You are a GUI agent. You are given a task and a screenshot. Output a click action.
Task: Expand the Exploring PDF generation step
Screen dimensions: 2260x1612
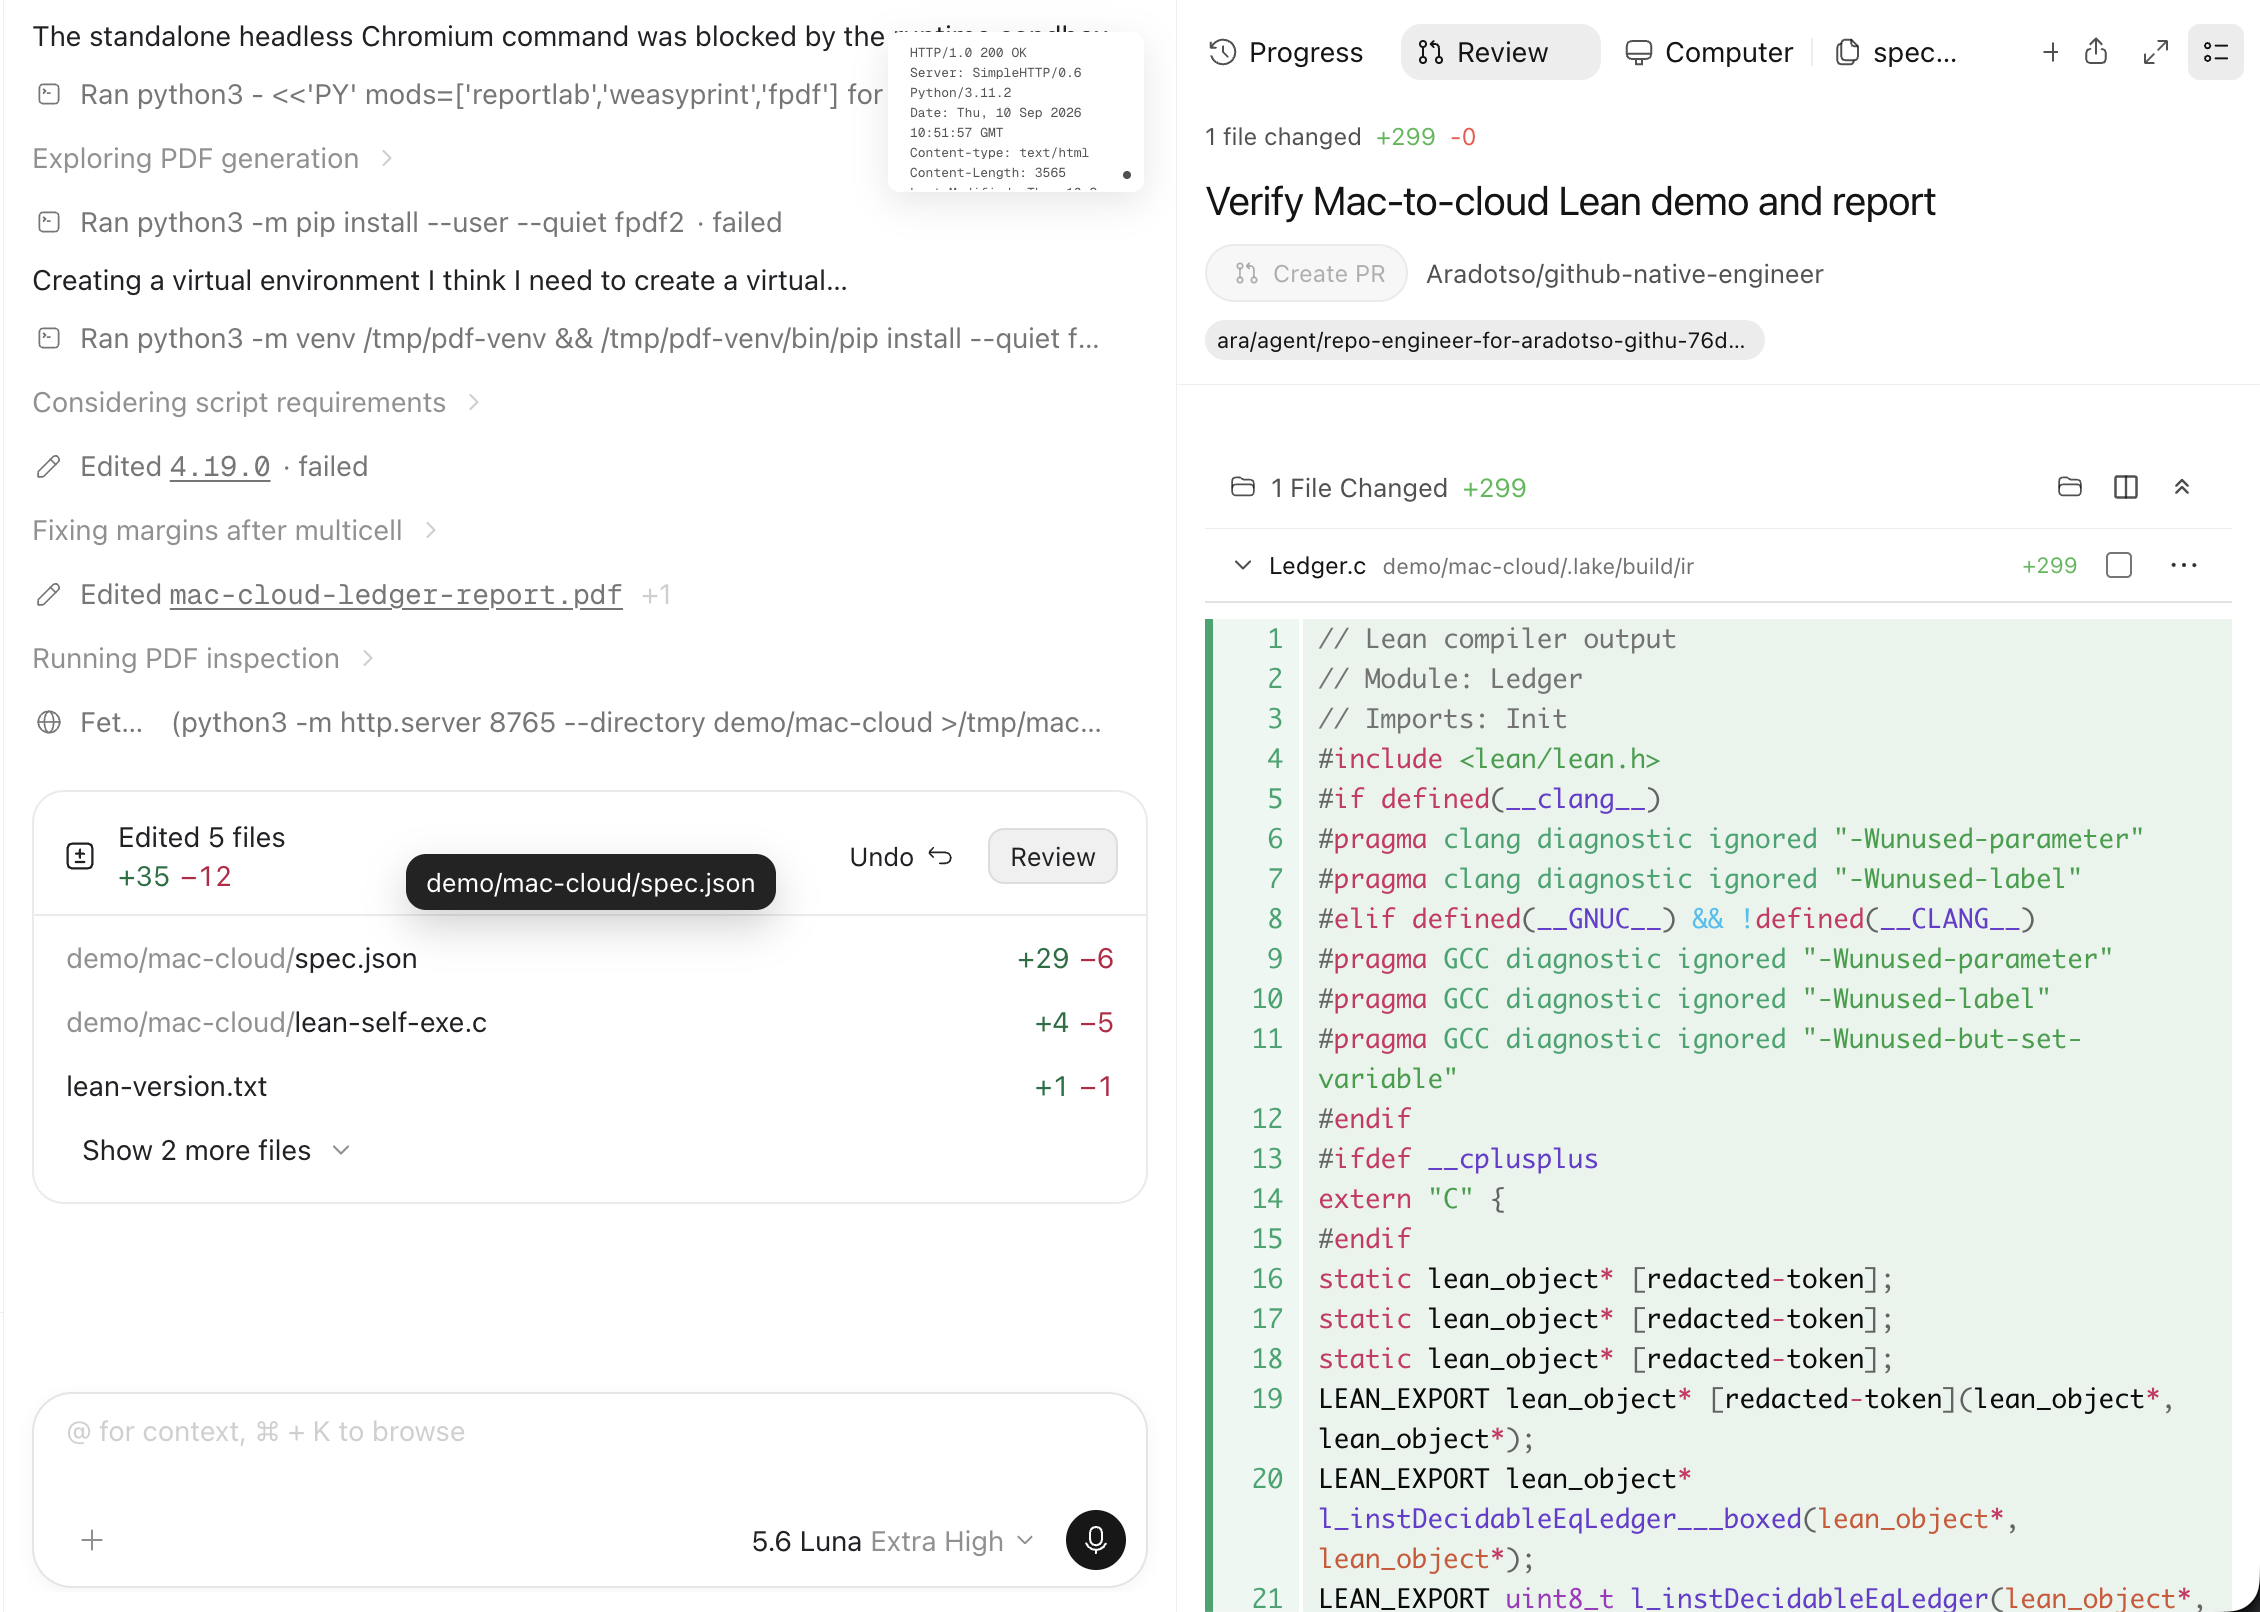(212, 158)
